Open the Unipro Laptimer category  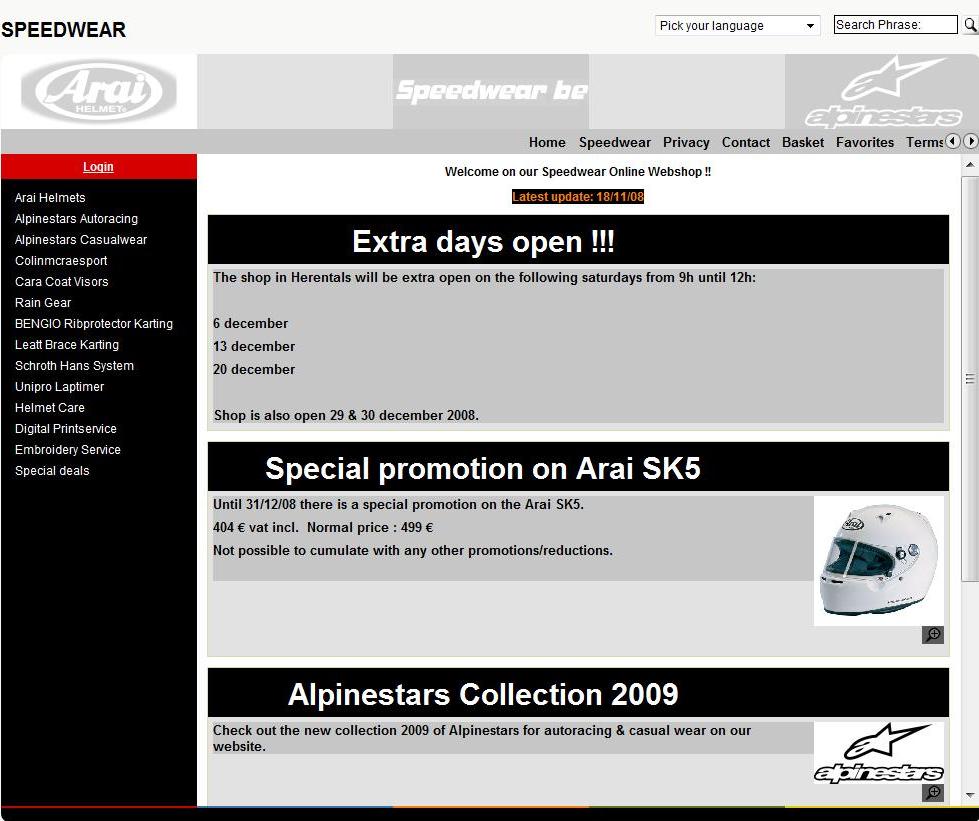click(59, 386)
